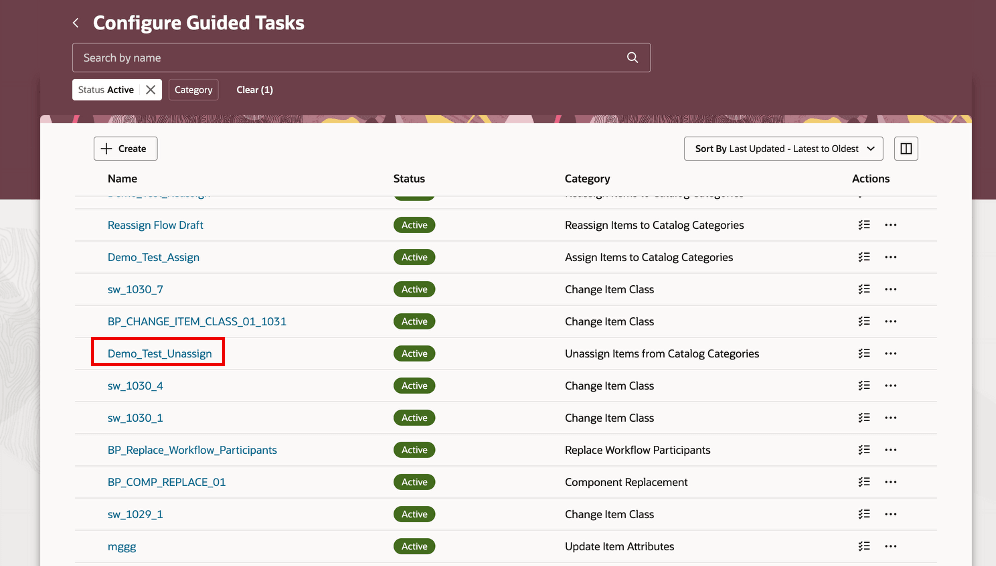Open the sw_1030_4 guided task
The width and height of the screenshot is (996, 566).
coord(135,386)
